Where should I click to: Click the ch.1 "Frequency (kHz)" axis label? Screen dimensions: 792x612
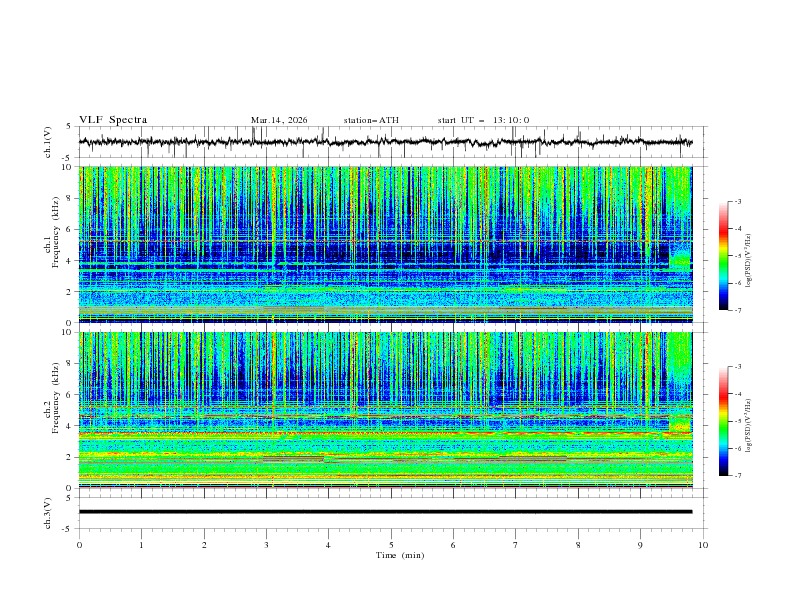55,230
